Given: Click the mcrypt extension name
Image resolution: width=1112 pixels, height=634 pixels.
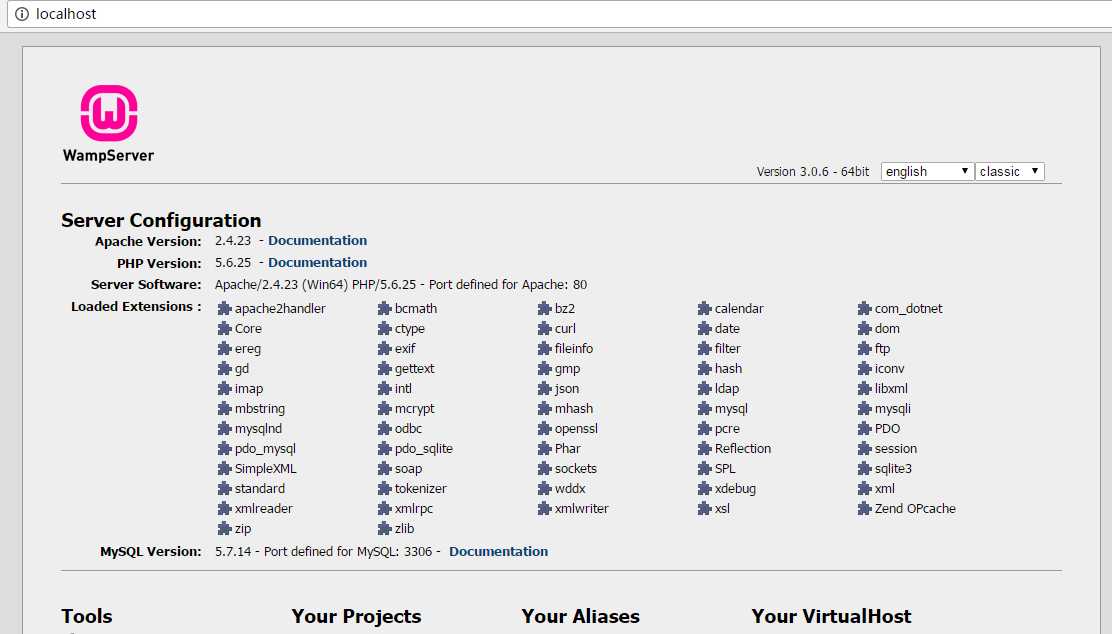Looking at the screenshot, I should click(x=414, y=408).
